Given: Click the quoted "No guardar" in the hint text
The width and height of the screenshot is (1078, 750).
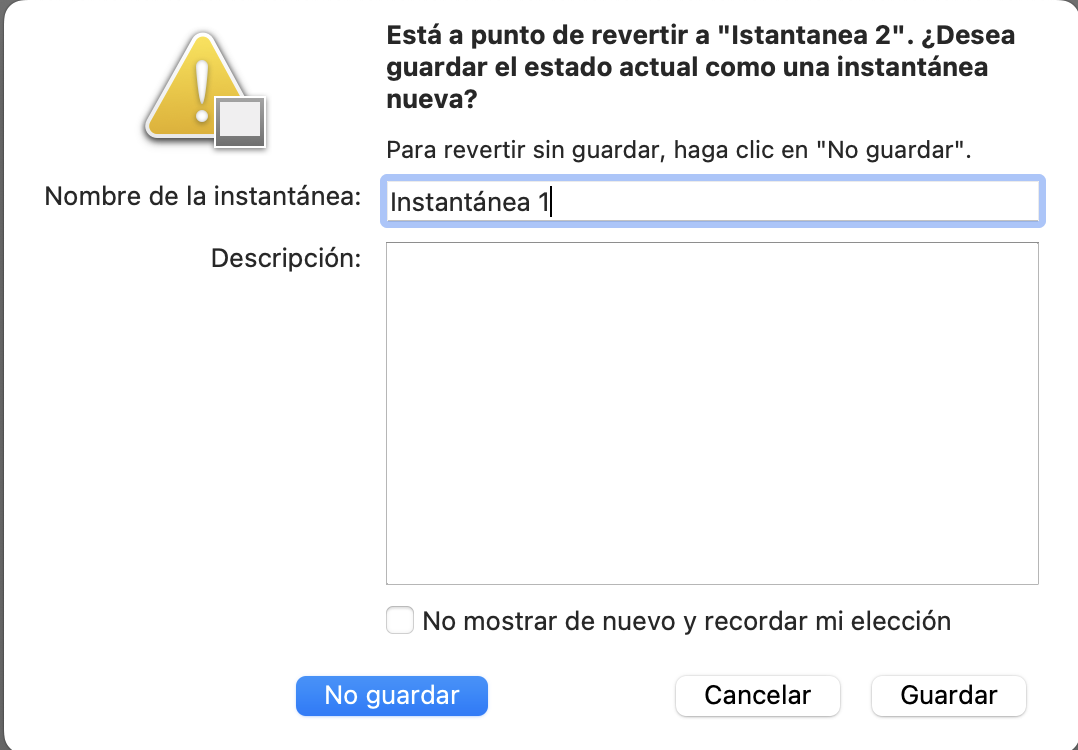Looking at the screenshot, I should point(892,151).
